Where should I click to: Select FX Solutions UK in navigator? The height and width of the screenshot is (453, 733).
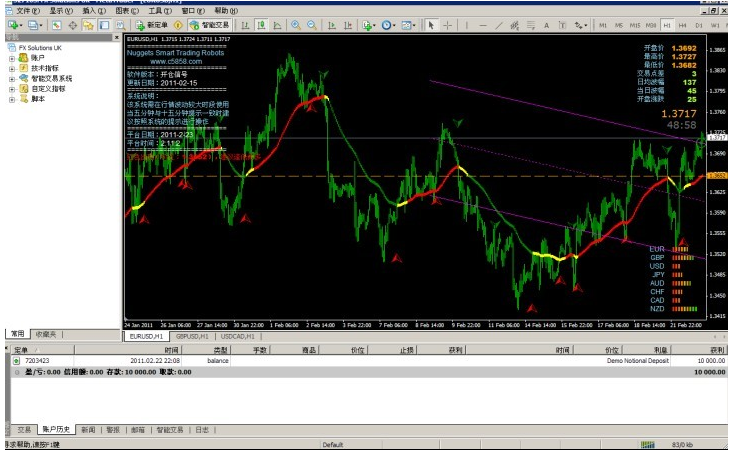[40, 48]
